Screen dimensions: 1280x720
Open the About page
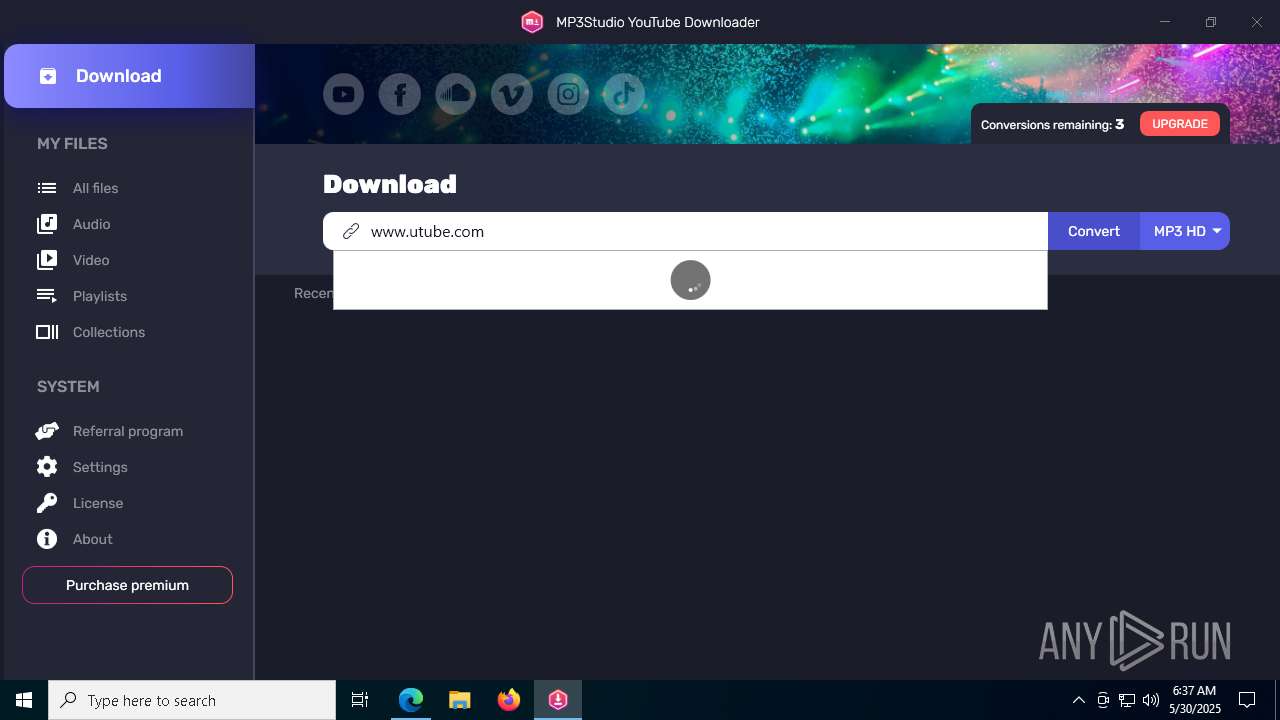coord(93,539)
